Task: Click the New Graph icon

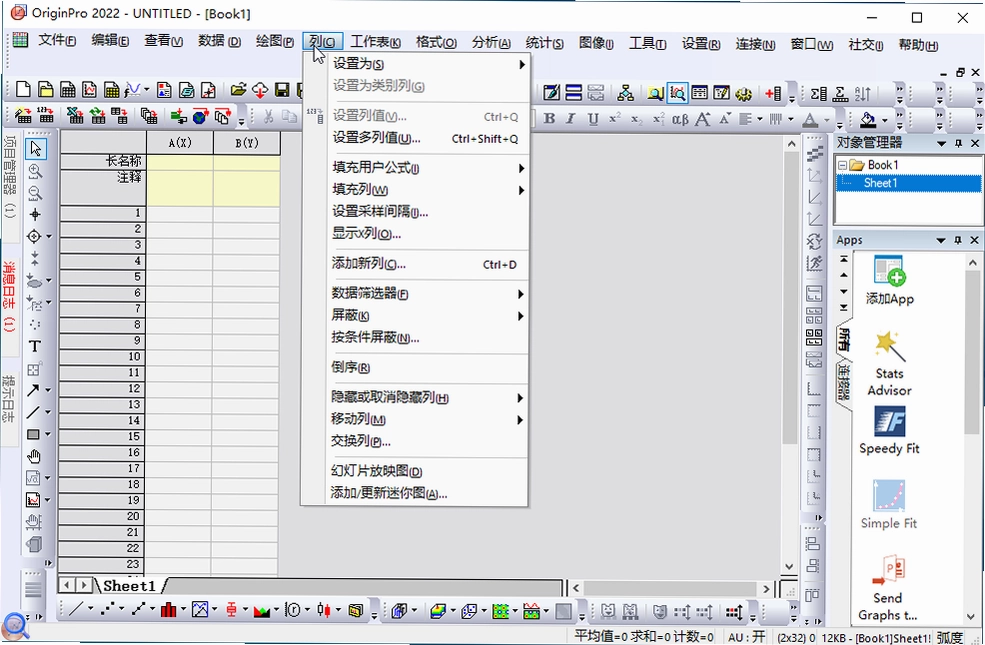Action: [x=89, y=90]
